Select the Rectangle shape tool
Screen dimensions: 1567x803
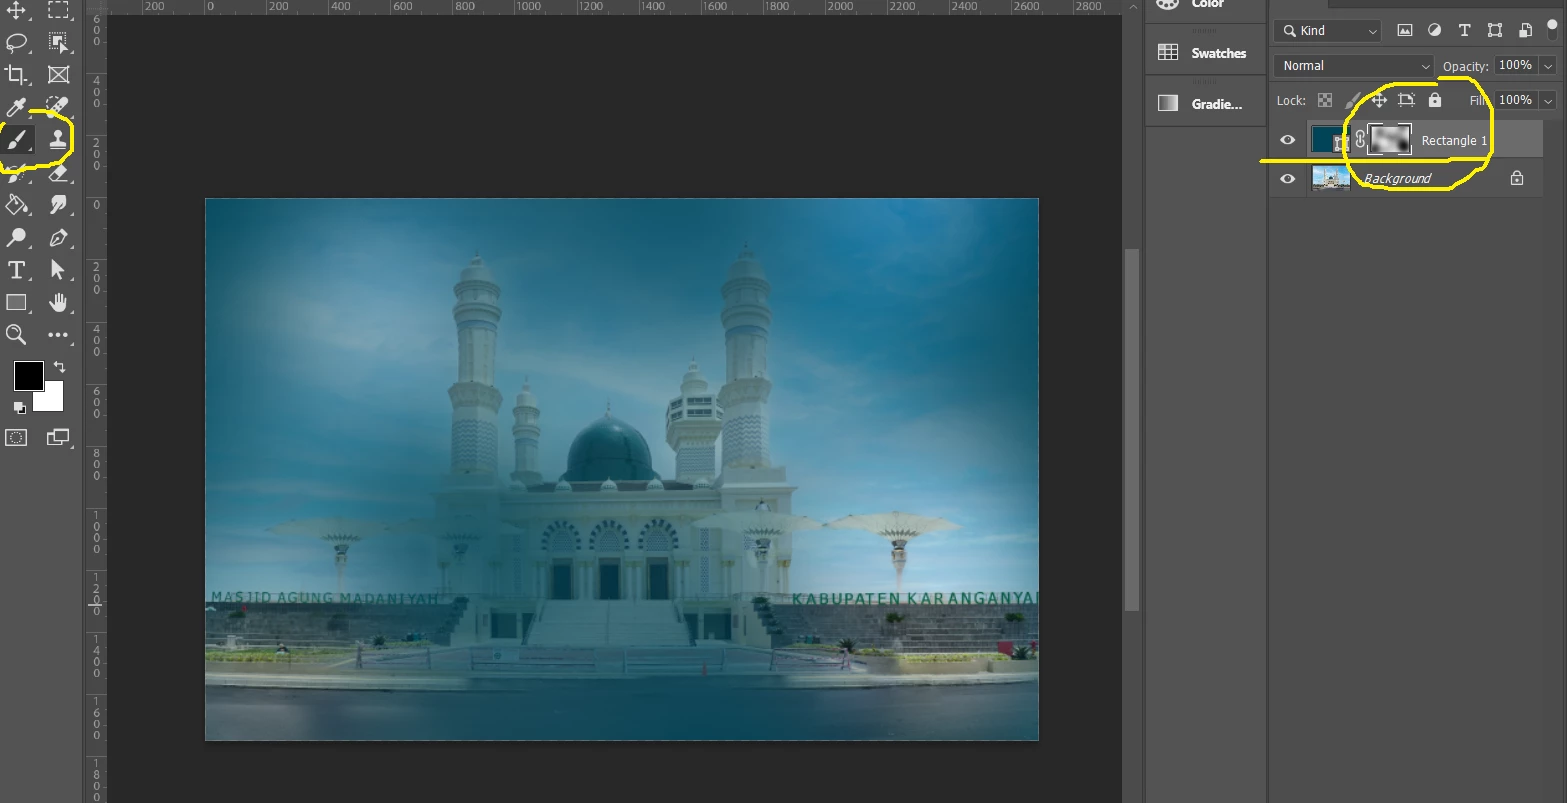click(x=16, y=302)
